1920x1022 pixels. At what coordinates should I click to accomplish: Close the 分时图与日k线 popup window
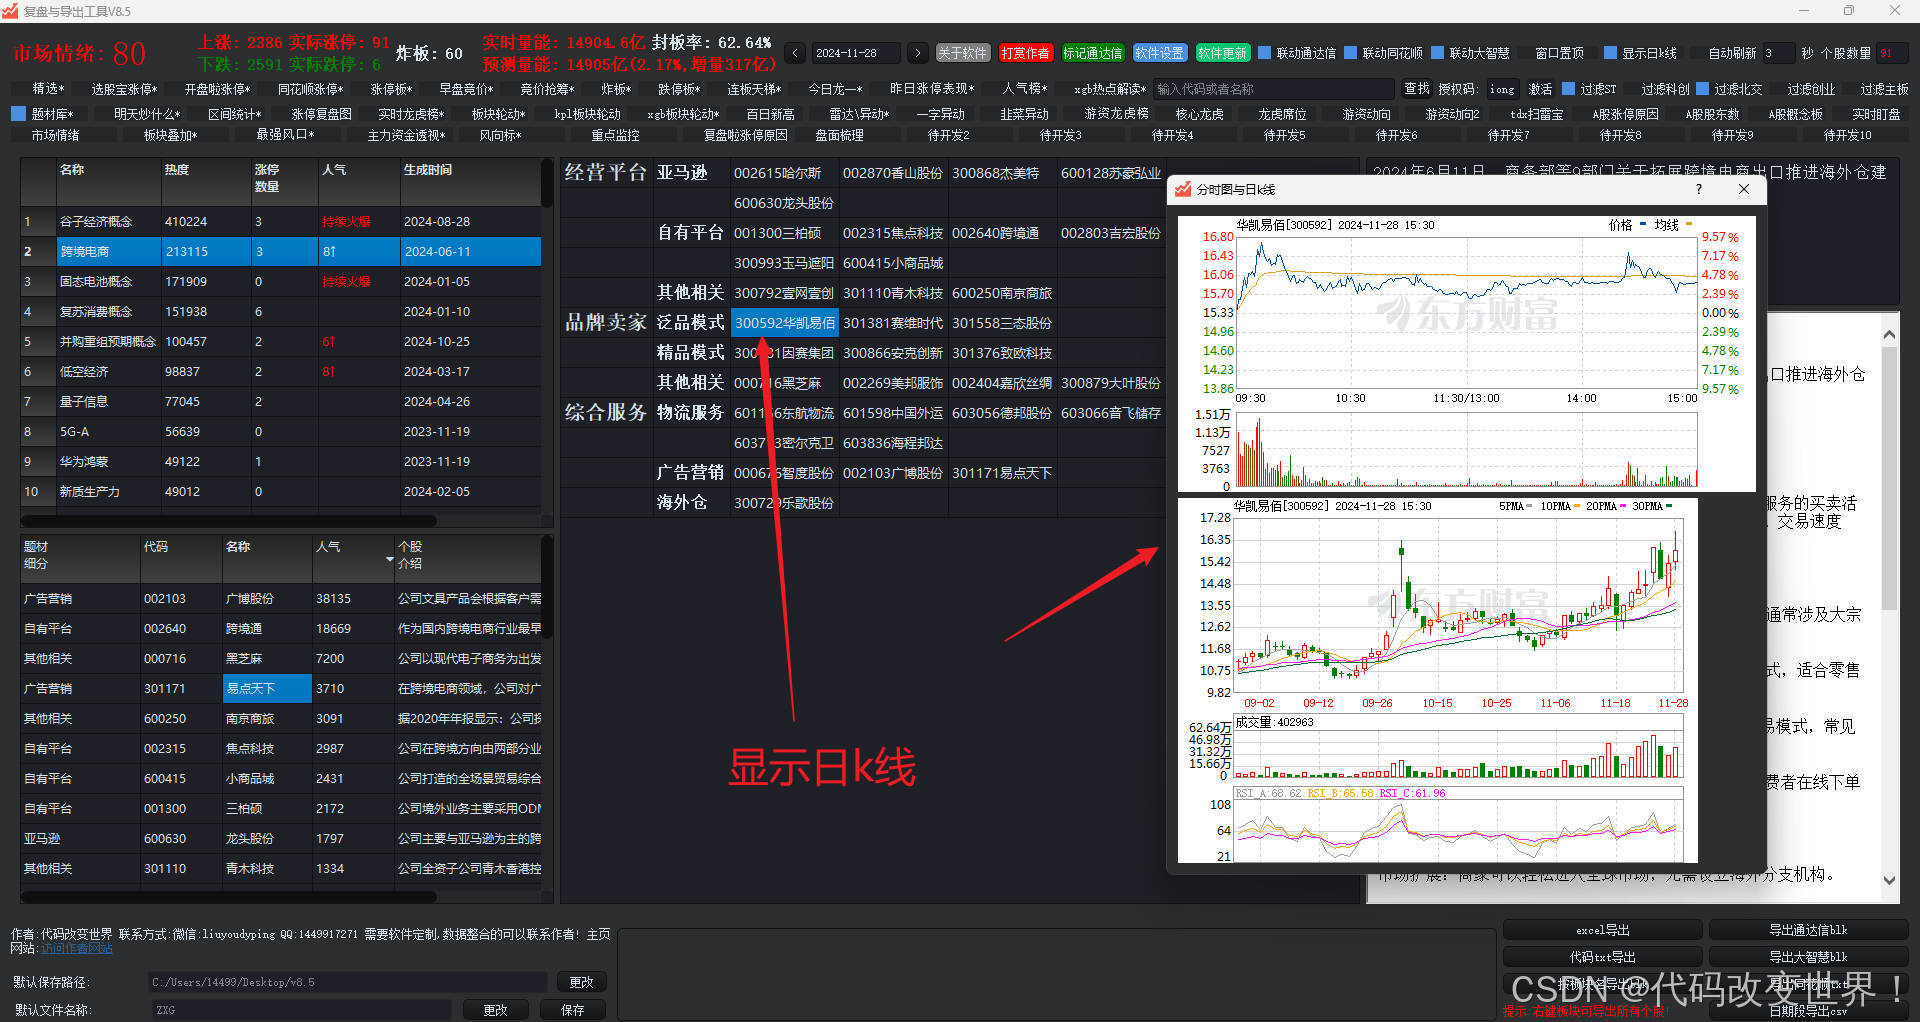point(1744,189)
